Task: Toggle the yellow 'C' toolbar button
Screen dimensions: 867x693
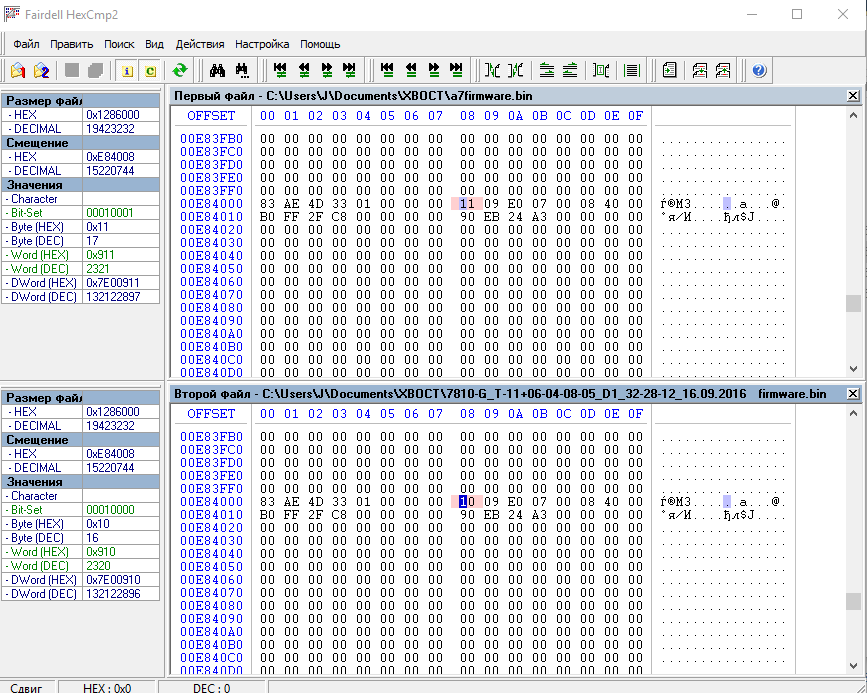Action: click(150, 70)
